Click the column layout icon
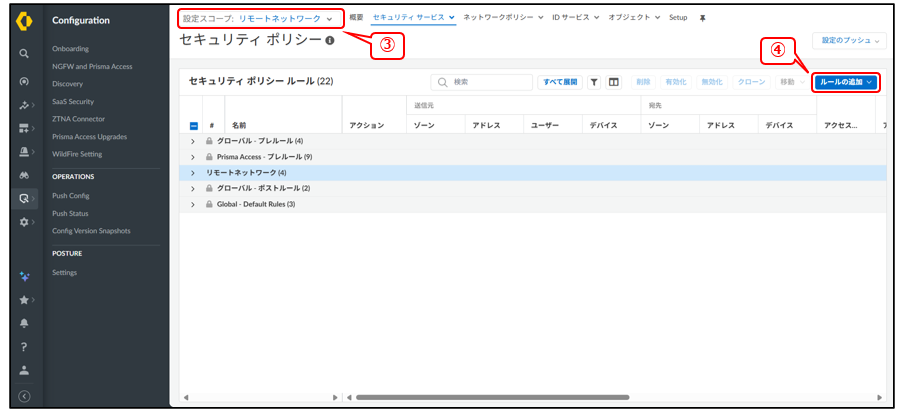The image size is (909, 418). click(613, 82)
